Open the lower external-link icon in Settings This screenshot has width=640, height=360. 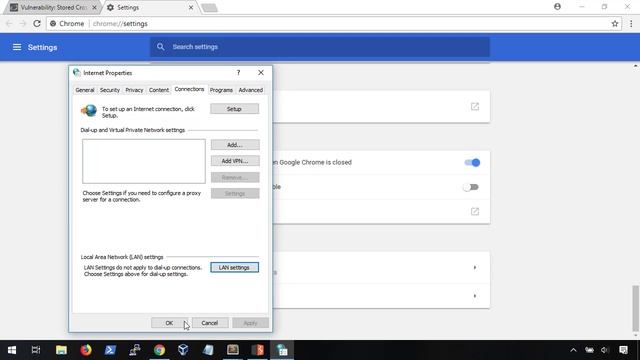(475, 211)
